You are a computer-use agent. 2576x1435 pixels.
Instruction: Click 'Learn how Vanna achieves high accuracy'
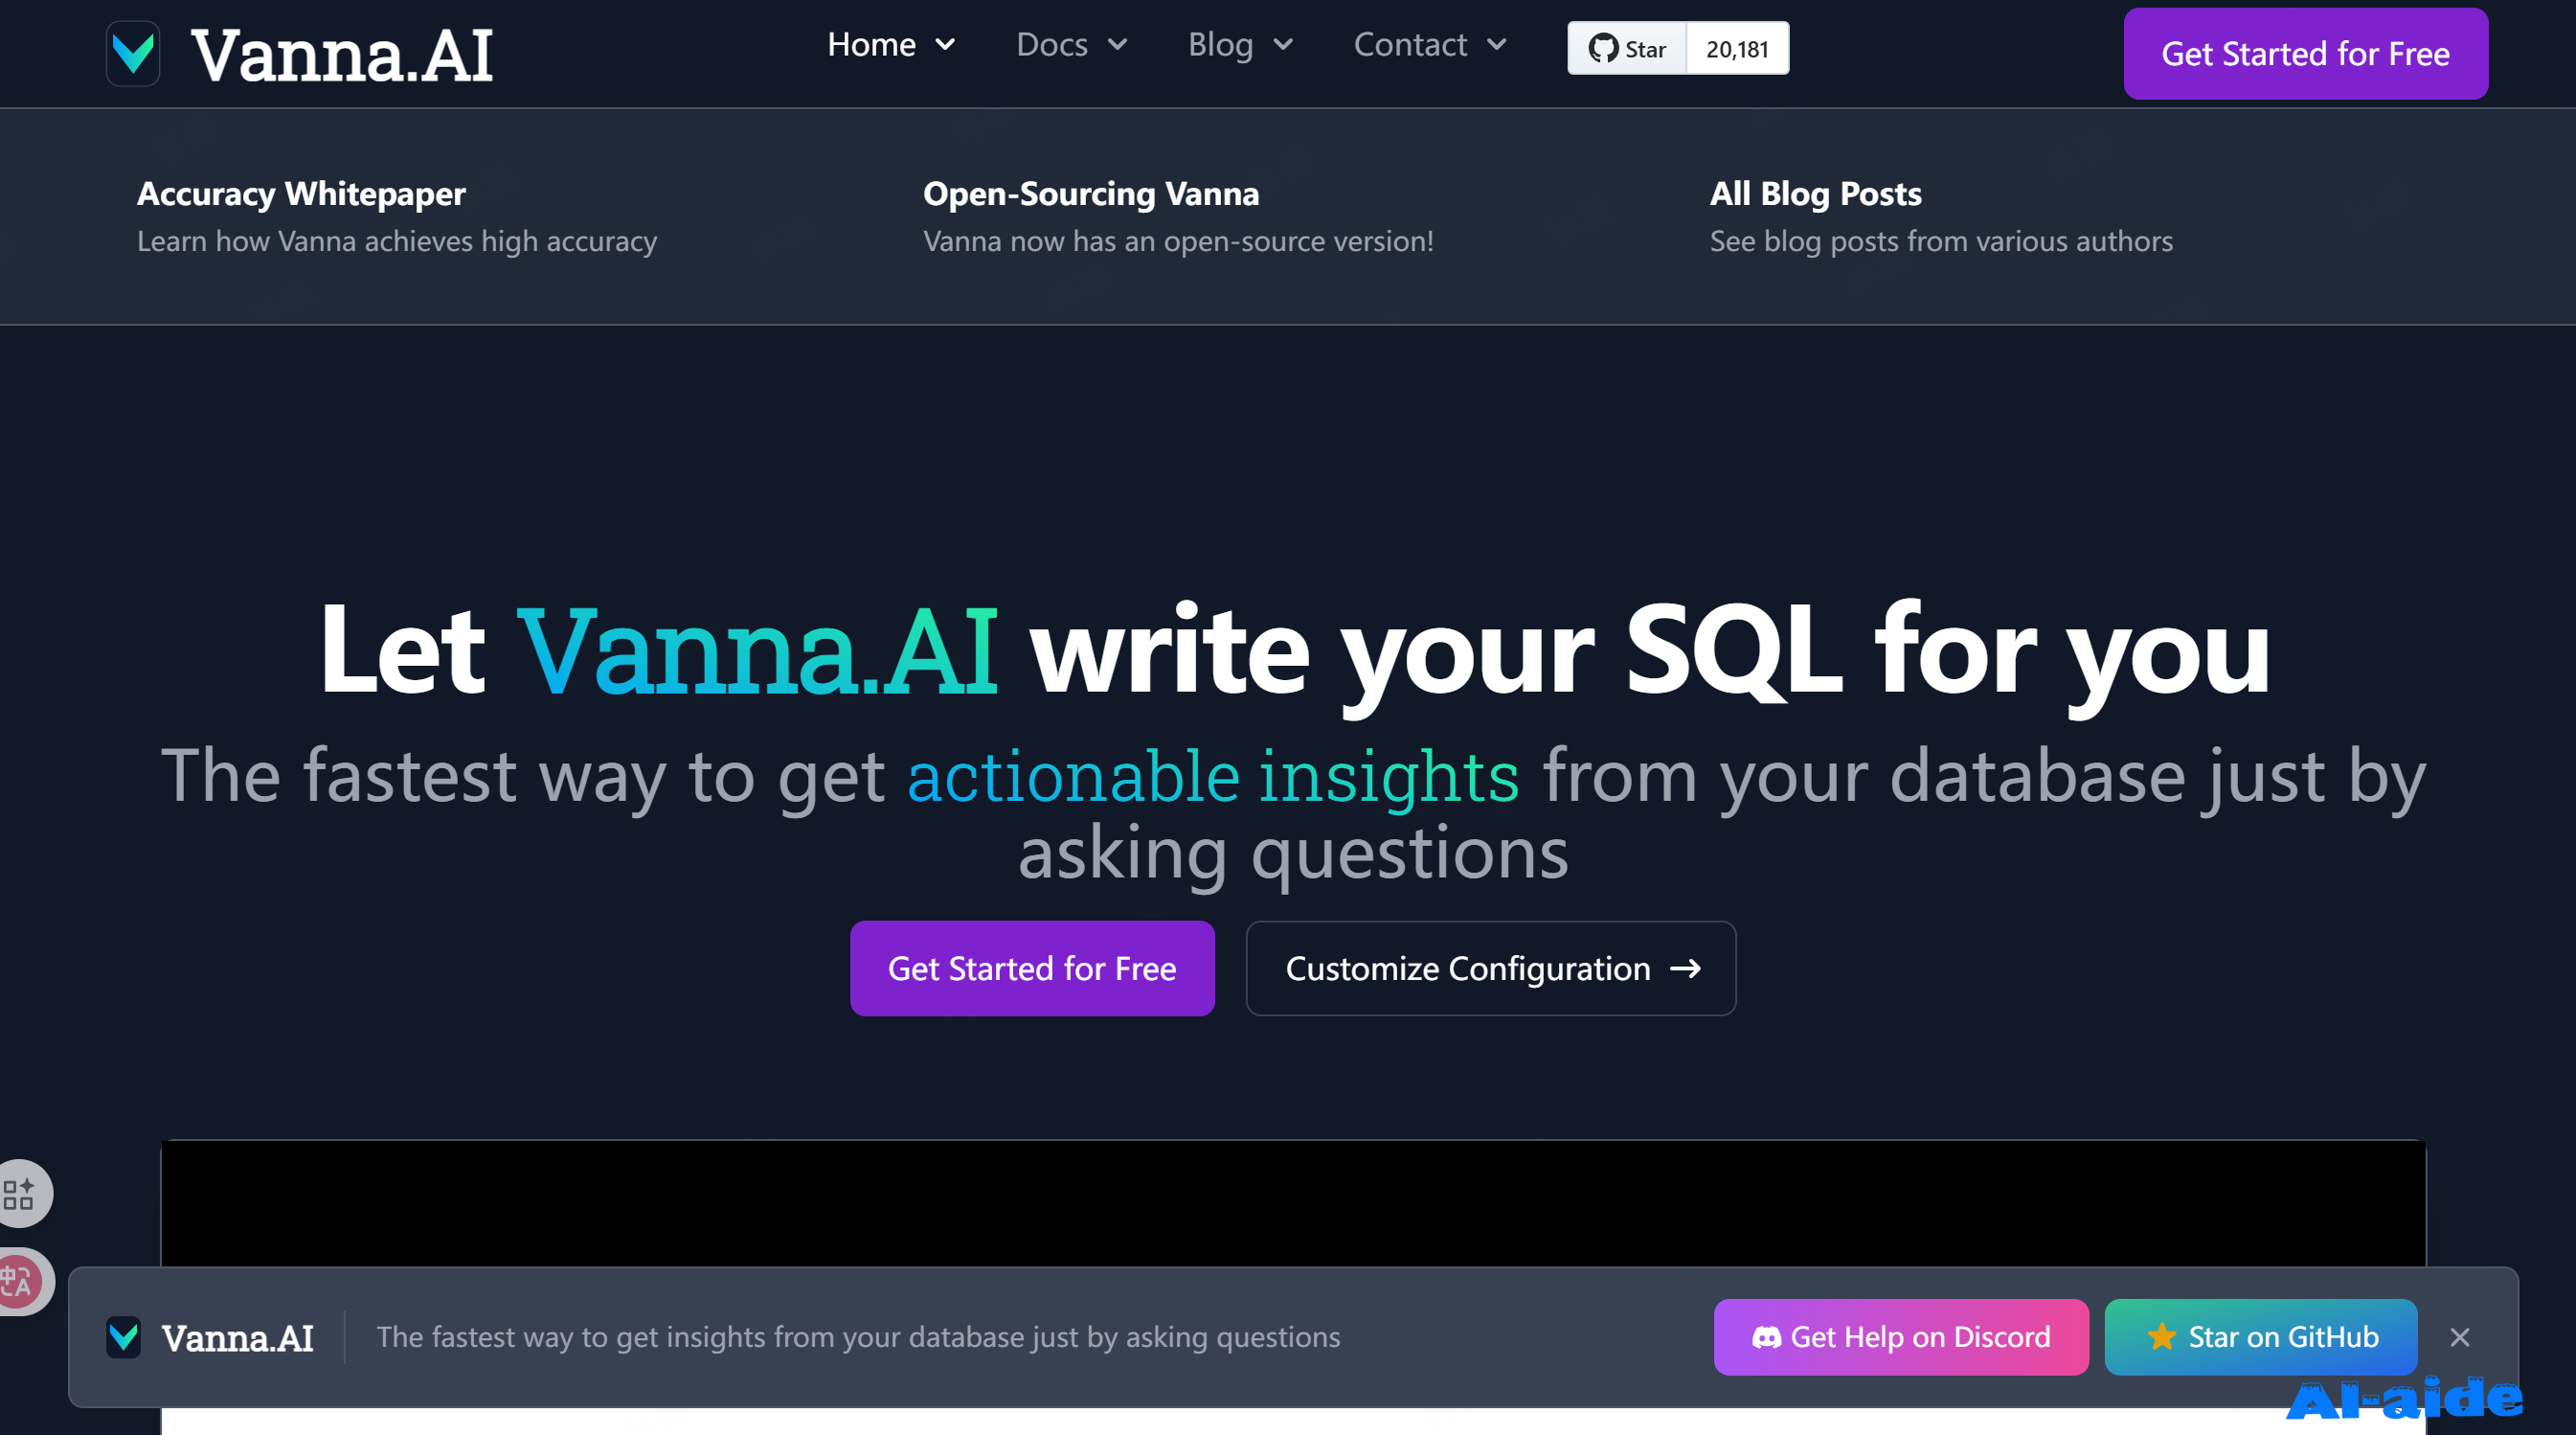point(397,241)
